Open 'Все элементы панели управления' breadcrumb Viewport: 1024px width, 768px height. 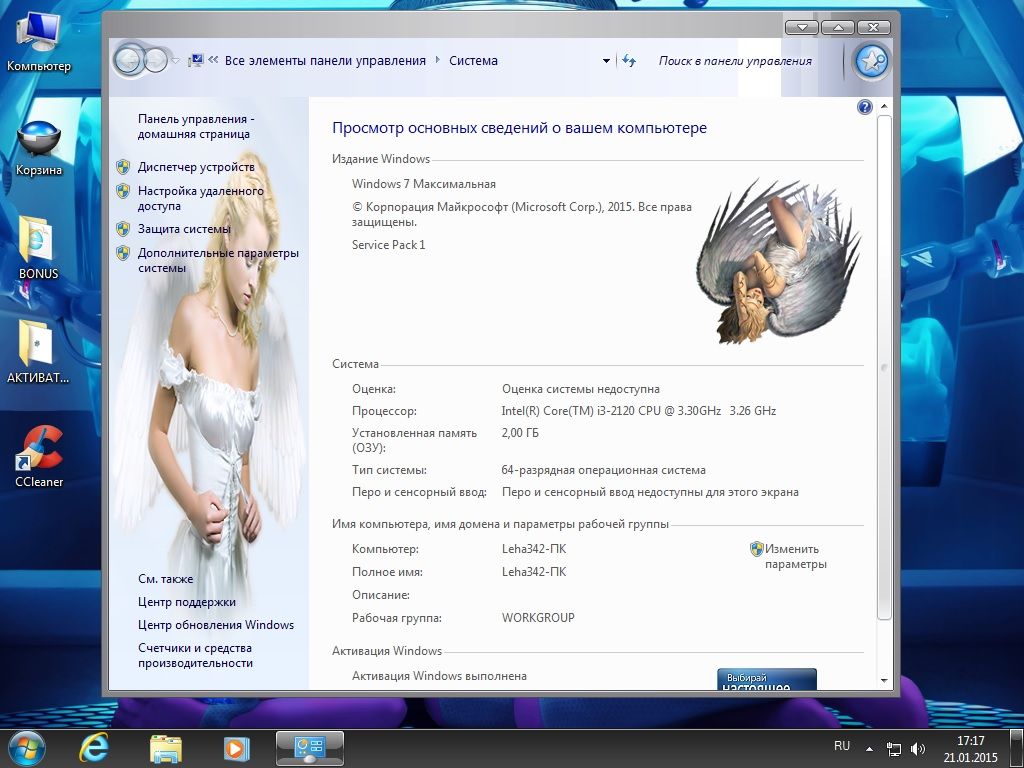325,61
